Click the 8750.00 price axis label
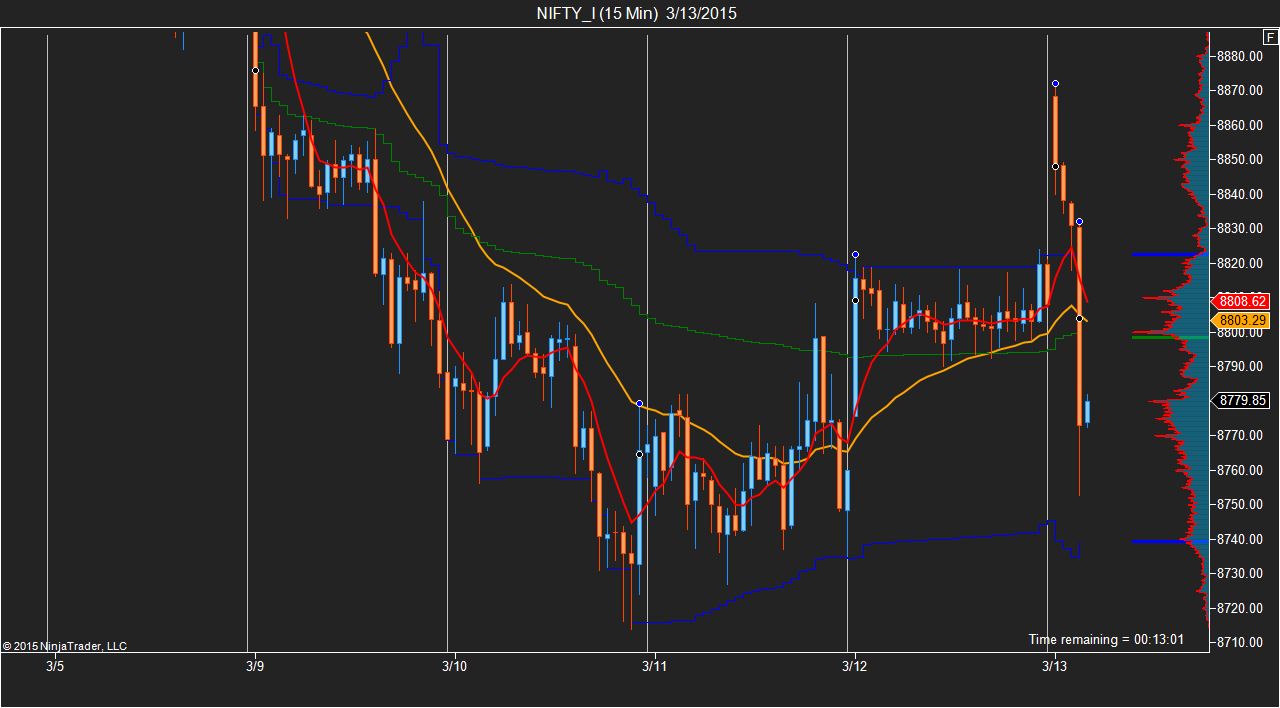The image size is (1280, 708). click(x=1242, y=505)
